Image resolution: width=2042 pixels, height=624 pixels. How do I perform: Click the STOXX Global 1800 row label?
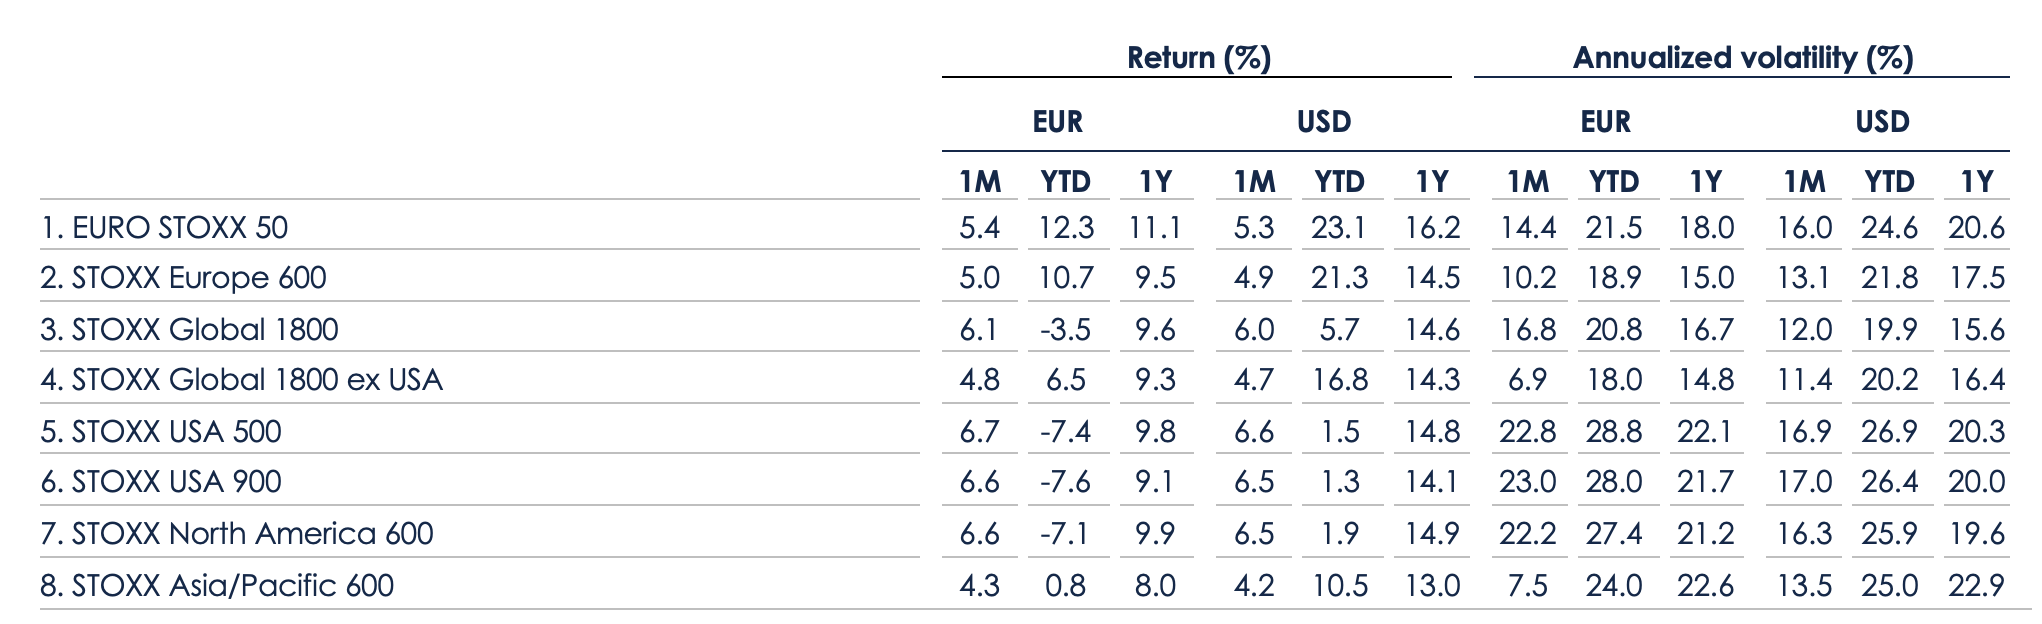[190, 330]
